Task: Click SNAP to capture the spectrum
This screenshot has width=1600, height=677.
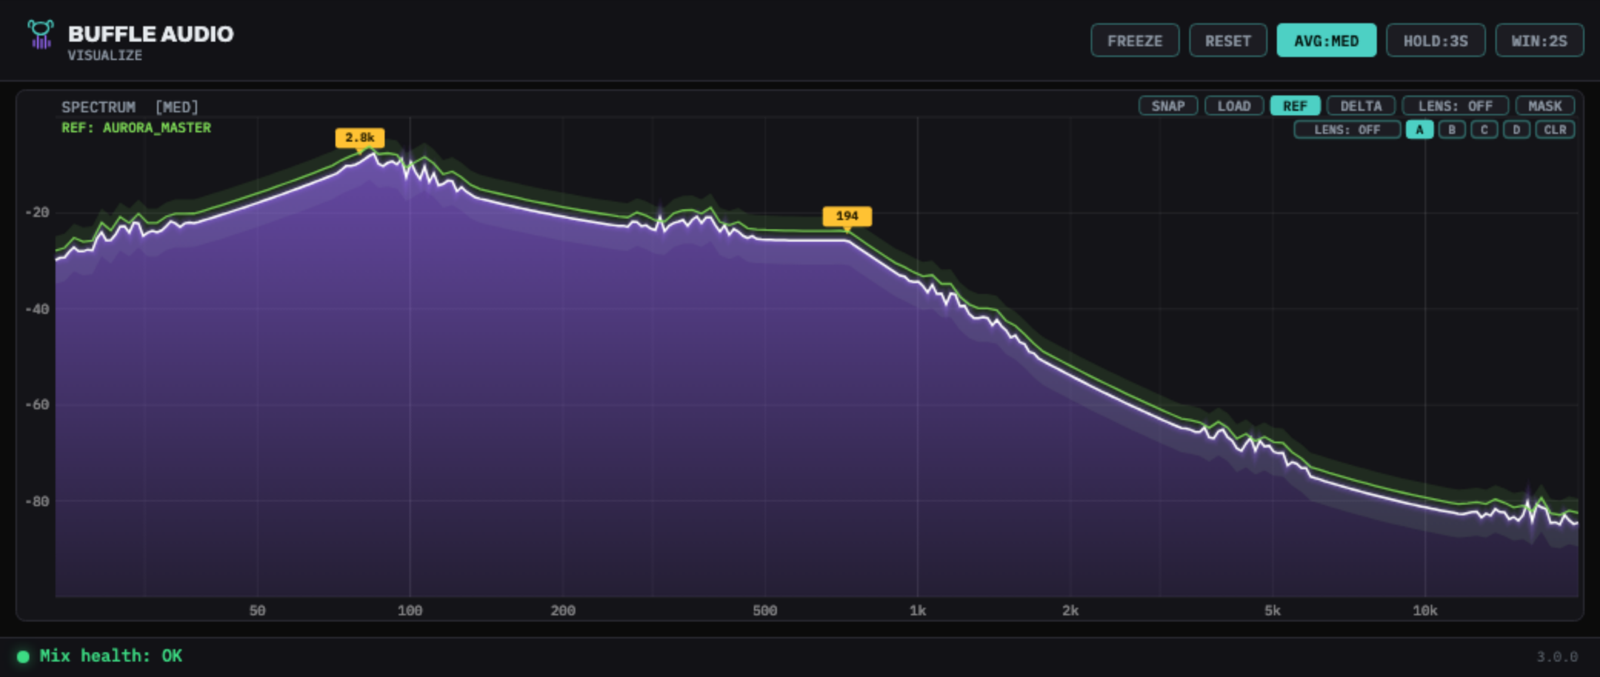Action: (1168, 106)
